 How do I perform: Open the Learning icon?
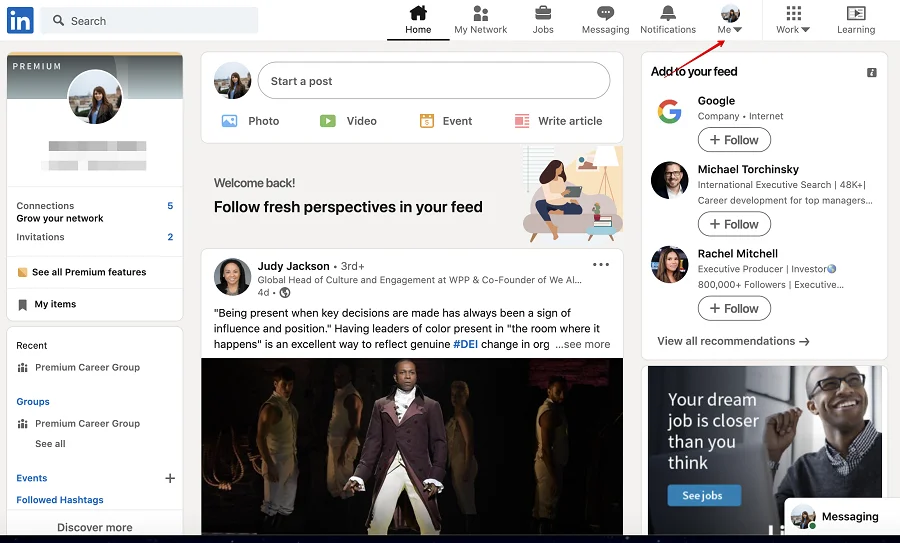click(x=855, y=14)
